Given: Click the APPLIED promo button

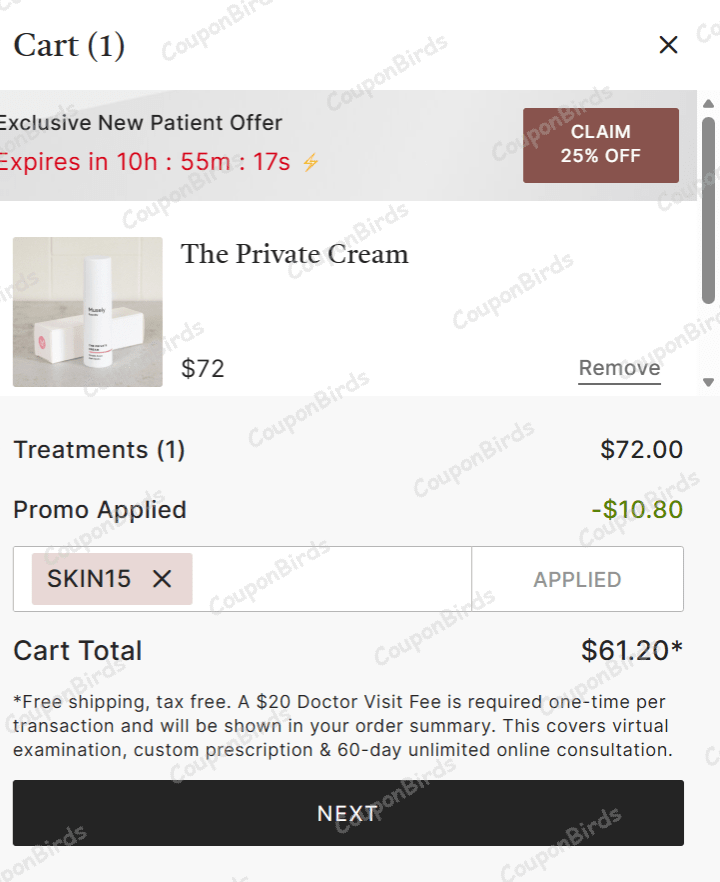Looking at the screenshot, I should pyautogui.click(x=577, y=579).
